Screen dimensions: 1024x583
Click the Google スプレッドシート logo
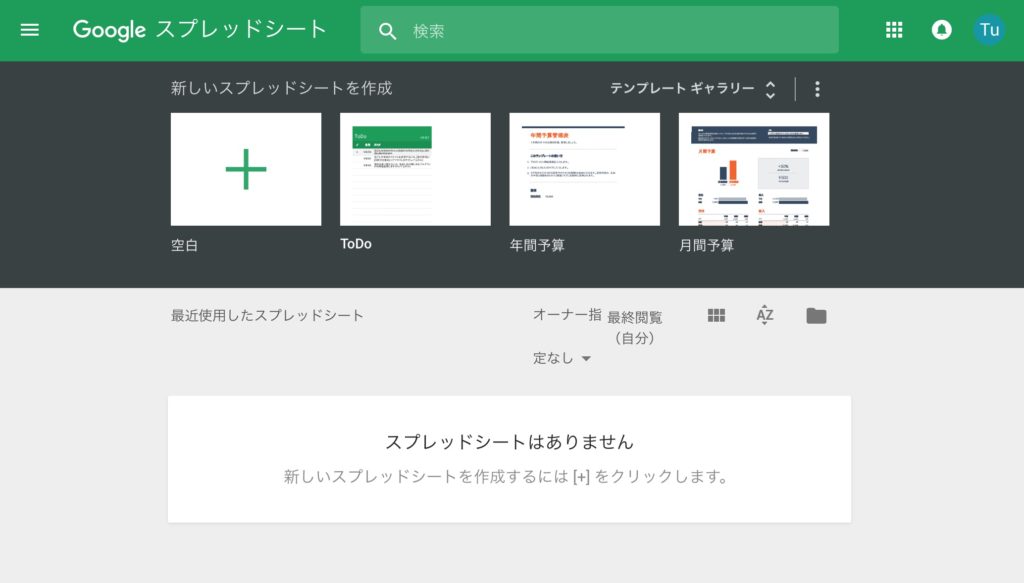pyautogui.click(x=200, y=30)
